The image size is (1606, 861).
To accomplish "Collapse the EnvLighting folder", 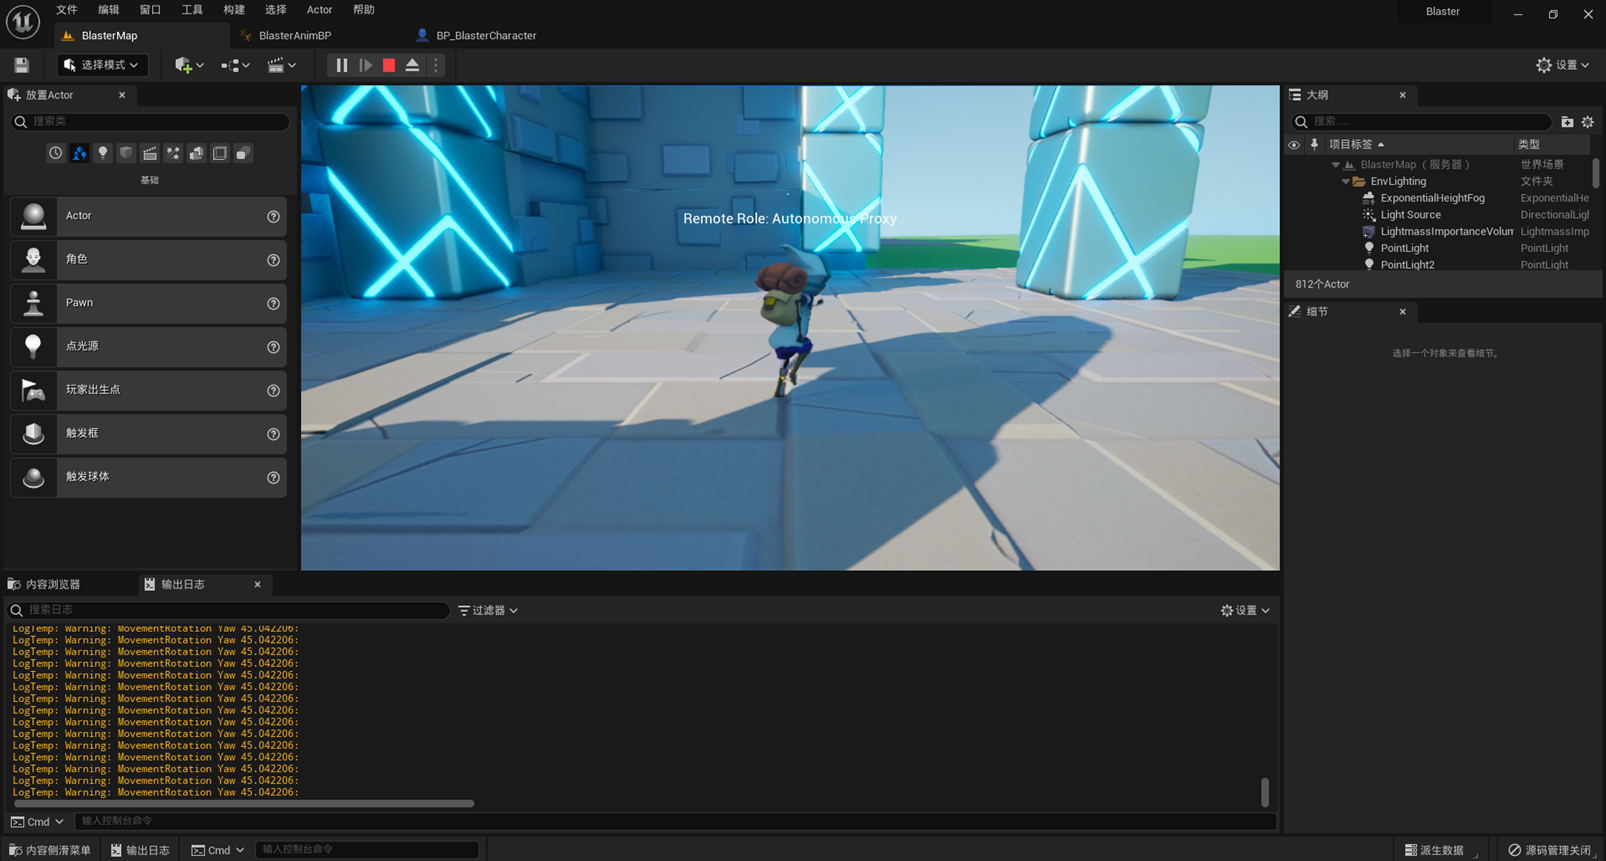I will (x=1346, y=182).
